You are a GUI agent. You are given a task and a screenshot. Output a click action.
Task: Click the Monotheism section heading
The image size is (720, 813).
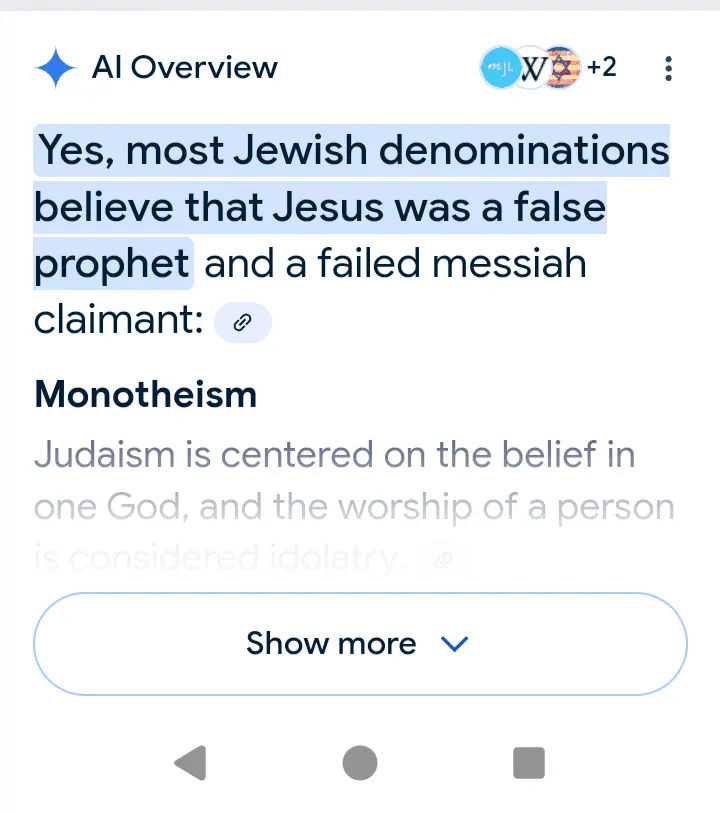coord(146,395)
